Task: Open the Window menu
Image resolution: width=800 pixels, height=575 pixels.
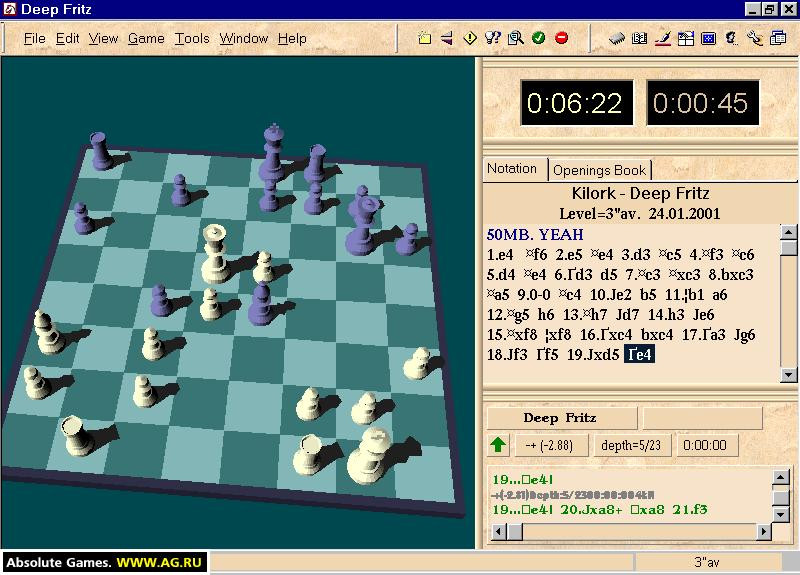Action: pyautogui.click(x=243, y=38)
